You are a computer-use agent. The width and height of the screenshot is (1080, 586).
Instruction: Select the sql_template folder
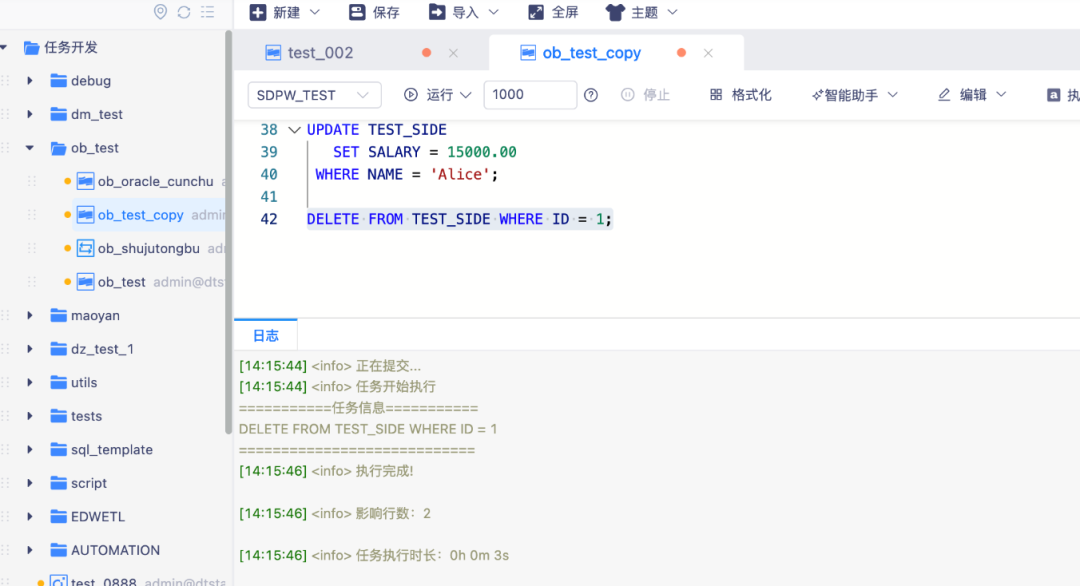coord(112,450)
